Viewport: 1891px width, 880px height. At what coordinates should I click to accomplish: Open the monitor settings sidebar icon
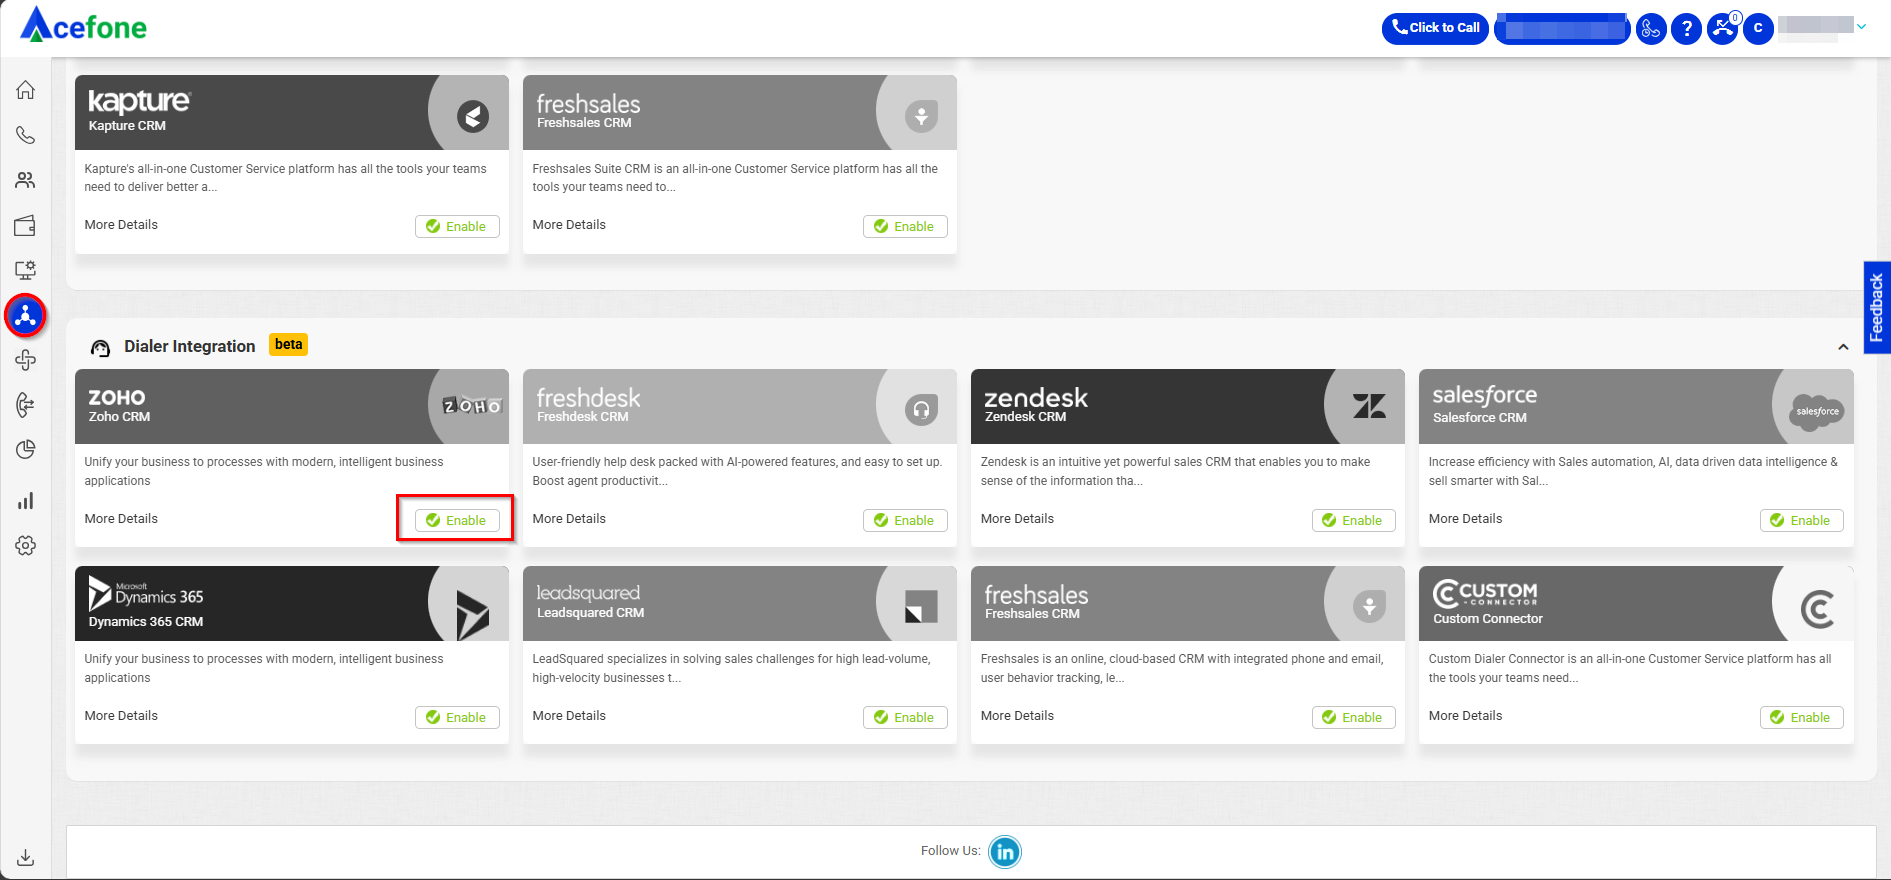(x=26, y=270)
